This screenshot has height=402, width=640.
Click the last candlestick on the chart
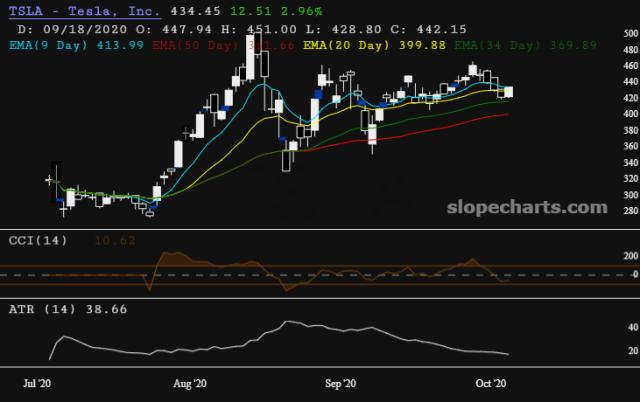pos(508,92)
